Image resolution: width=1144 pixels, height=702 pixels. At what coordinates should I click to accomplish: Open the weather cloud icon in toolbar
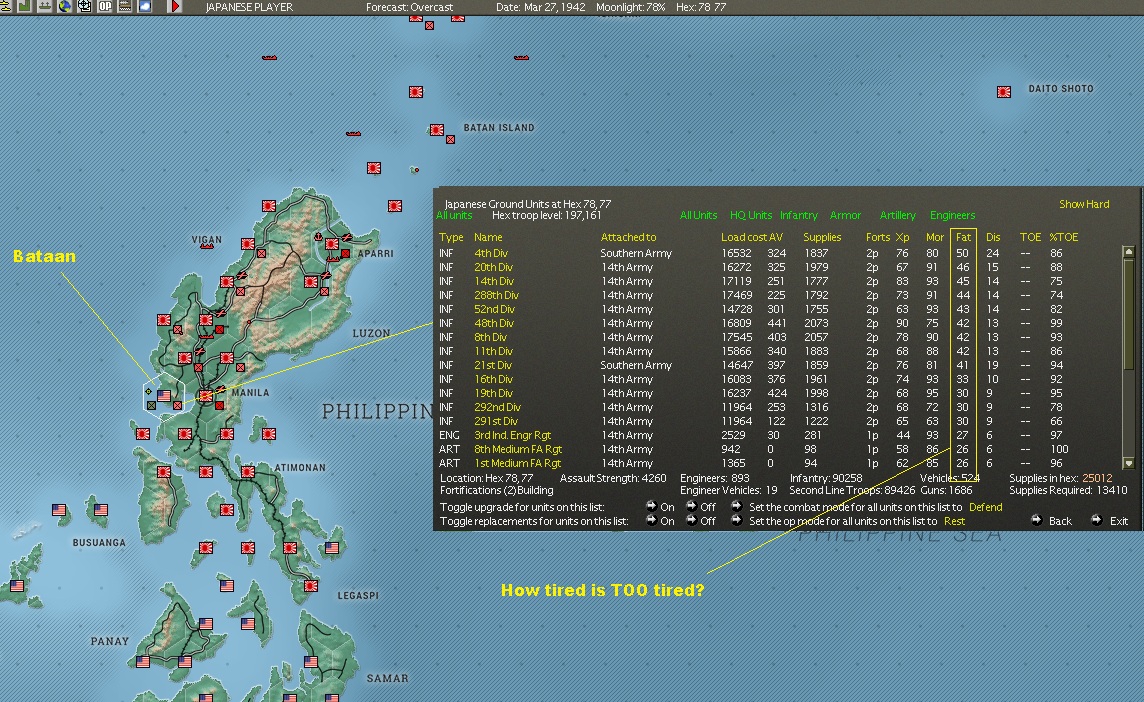click(x=145, y=7)
